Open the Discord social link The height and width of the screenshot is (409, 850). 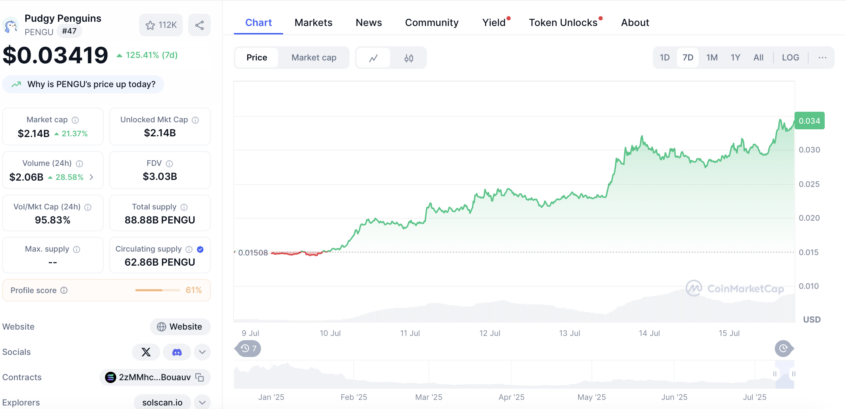click(177, 352)
